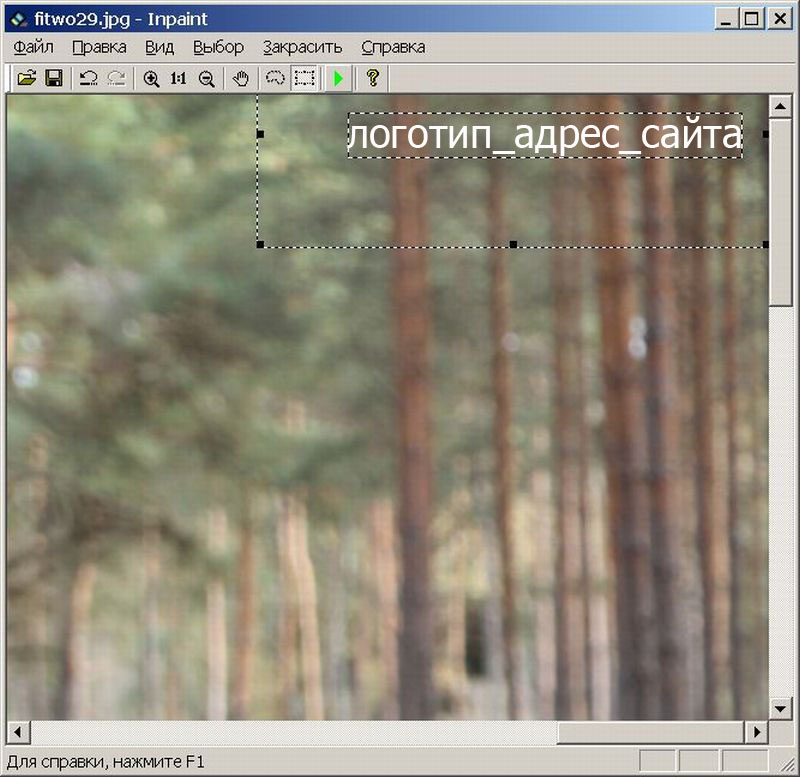Expand the Выбор menu
The height and width of the screenshot is (777, 800).
[x=218, y=47]
